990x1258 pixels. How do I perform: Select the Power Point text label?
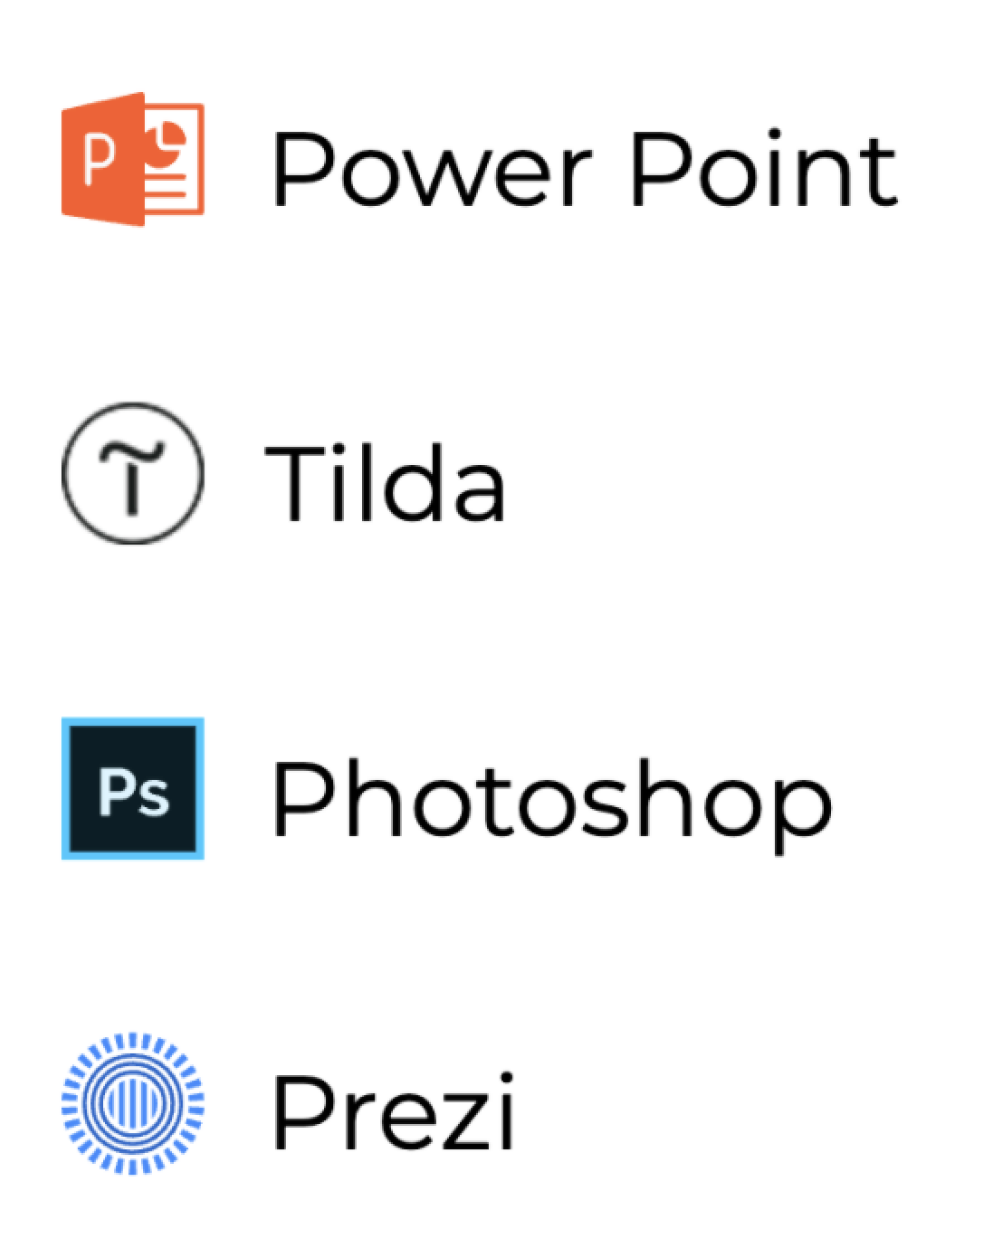[x=585, y=170]
